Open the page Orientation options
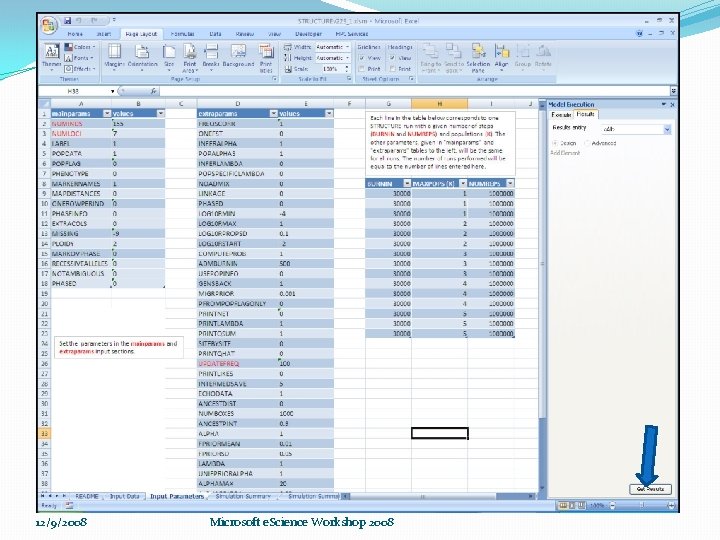The height and width of the screenshot is (540, 720). [142, 57]
